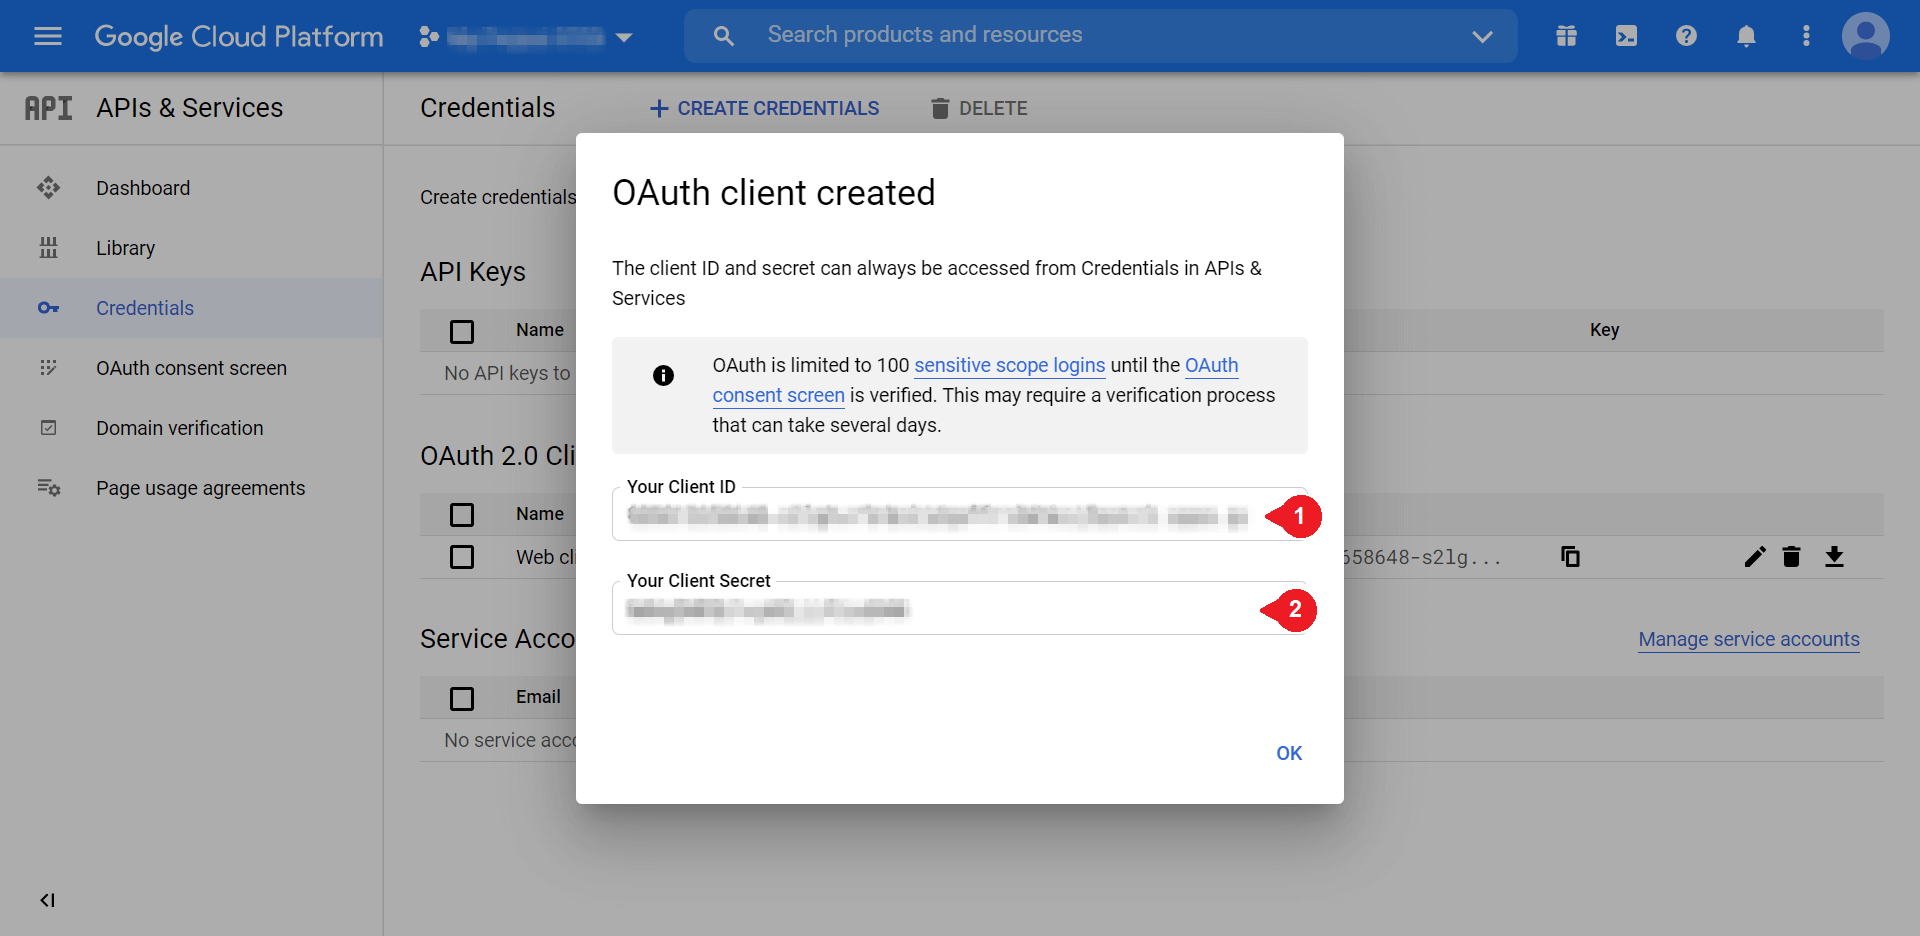The image size is (1920, 936).
Task: Open the navigation hamburger menu
Action: 47,35
